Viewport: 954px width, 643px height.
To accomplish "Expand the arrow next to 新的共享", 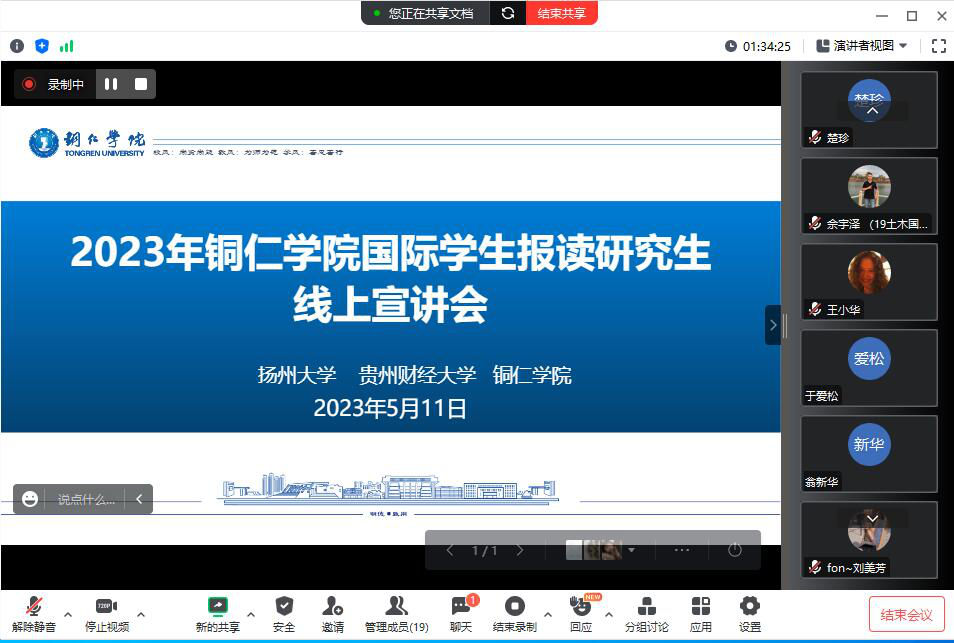I will (x=250, y=614).
